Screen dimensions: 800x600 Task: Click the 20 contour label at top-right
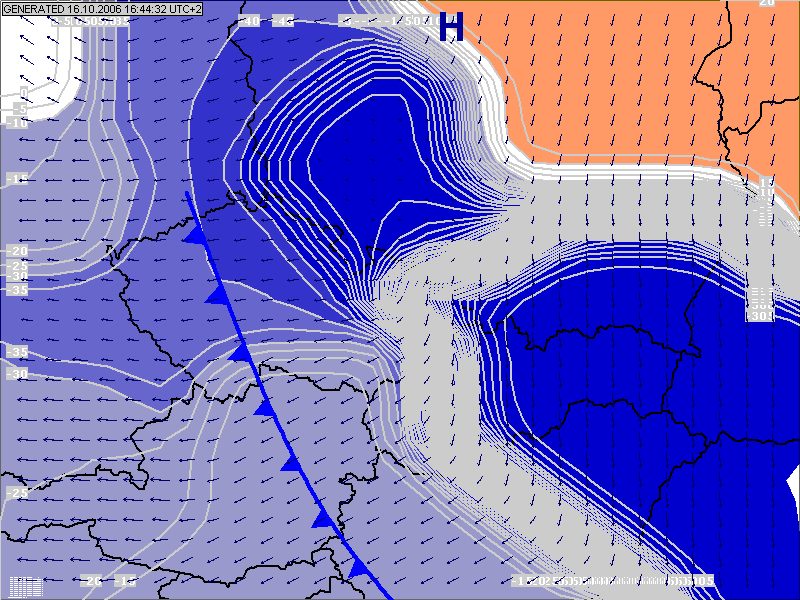coord(767,4)
